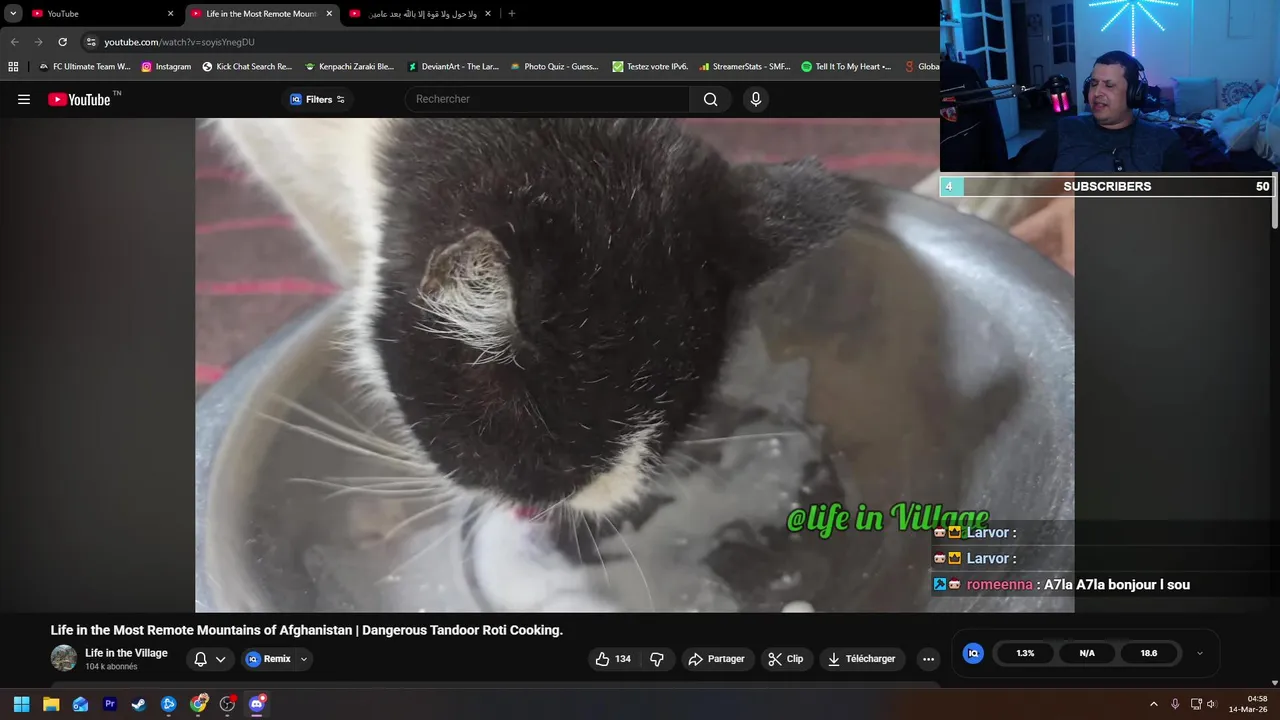Open Testez votre IPv6 bookmark

pyautogui.click(x=650, y=67)
